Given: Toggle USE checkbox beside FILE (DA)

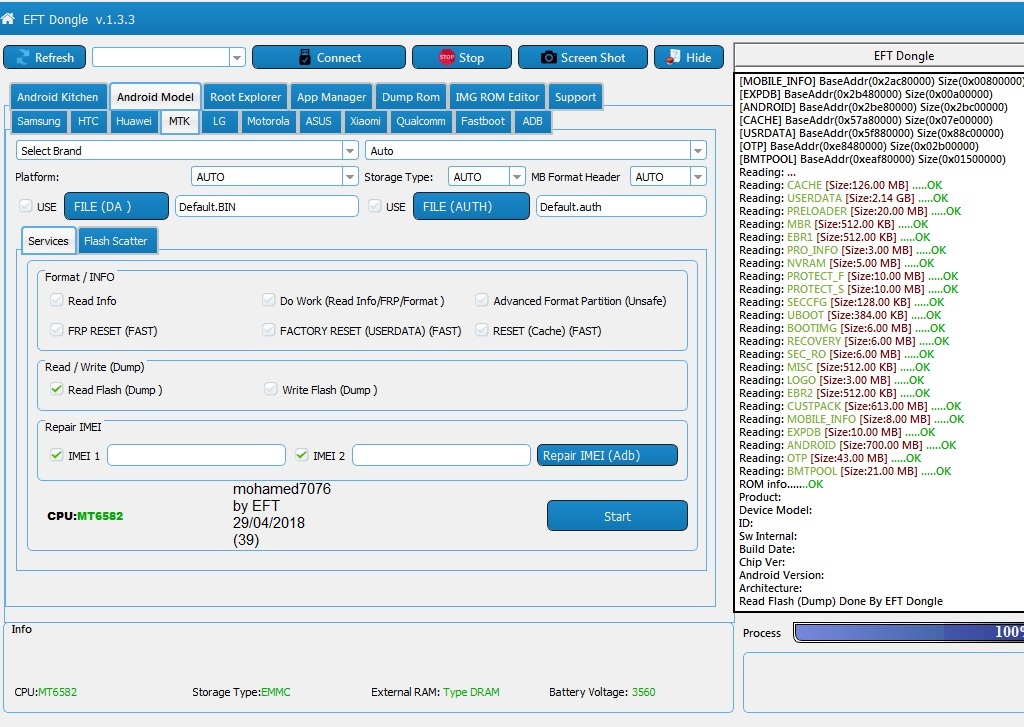Looking at the screenshot, I should (25, 206).
